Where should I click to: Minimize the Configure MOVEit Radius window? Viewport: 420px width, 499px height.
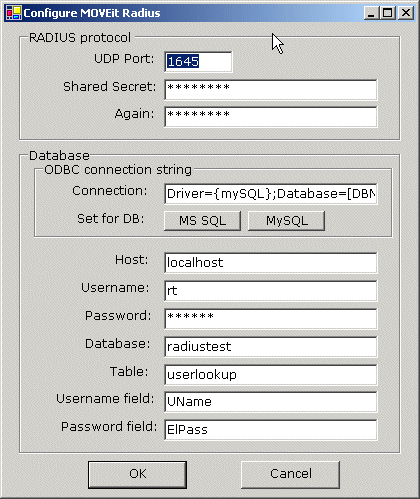(x=371, y=13)
